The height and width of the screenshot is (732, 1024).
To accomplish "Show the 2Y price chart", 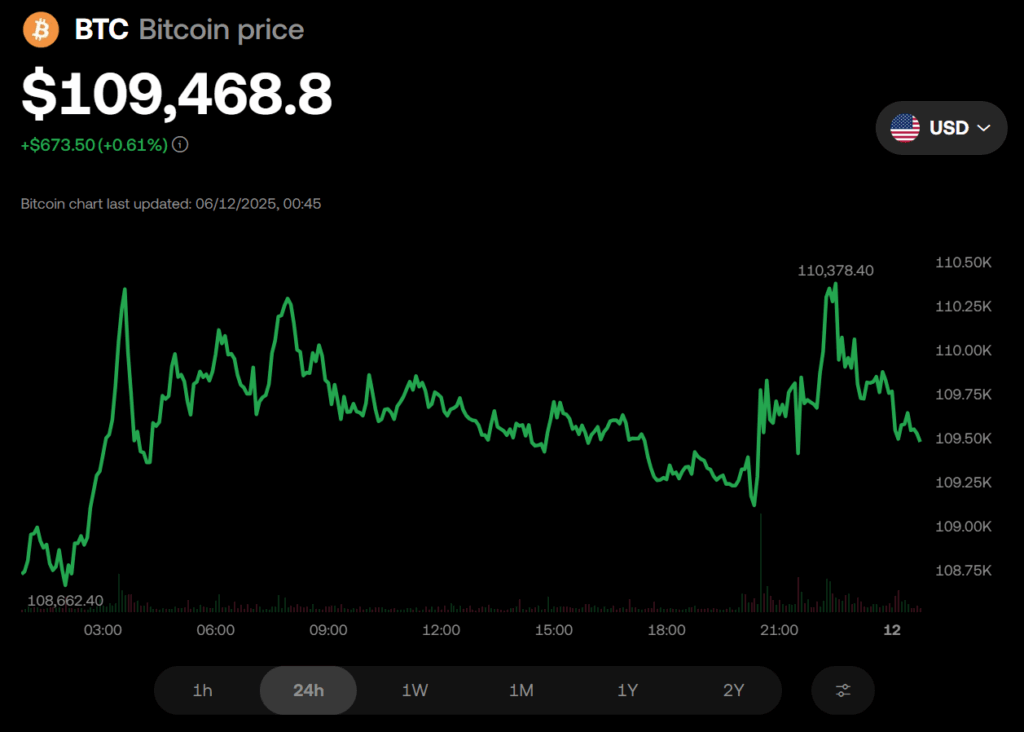I will pos(733,690).
